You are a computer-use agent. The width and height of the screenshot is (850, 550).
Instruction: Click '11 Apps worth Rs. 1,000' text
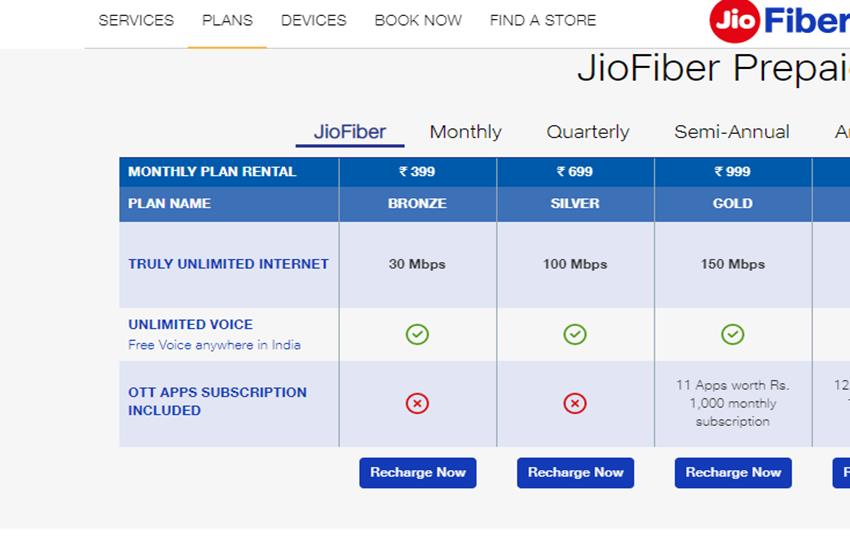(732, 394)
